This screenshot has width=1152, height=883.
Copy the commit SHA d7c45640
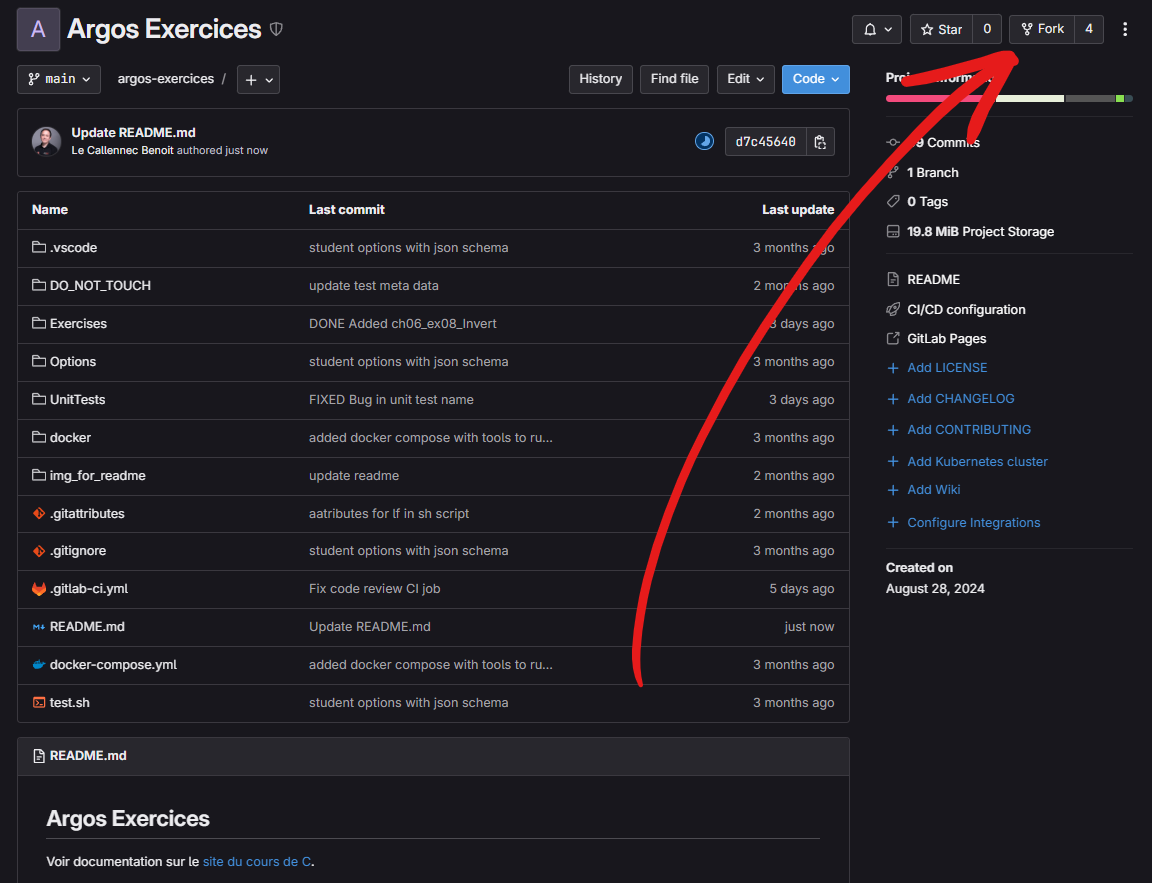(x=820, y=142)
